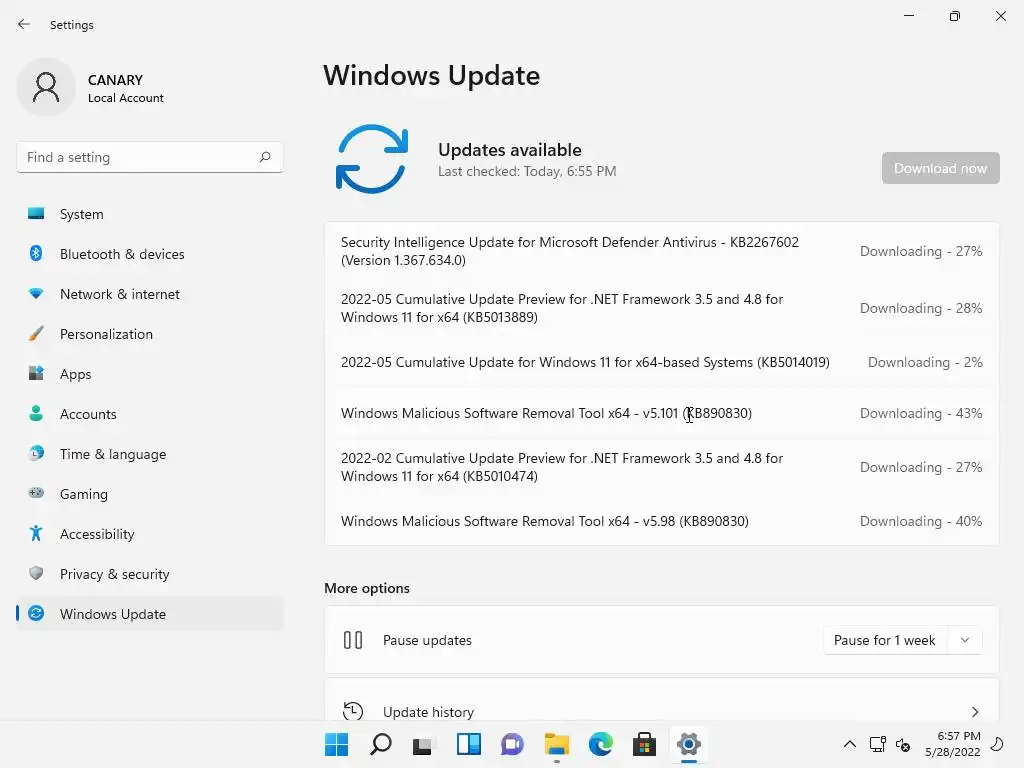Image resolution: width=1024 pixels, height=768 pixels.
Task: Click the Pause updates icon
Action: coord(353,640)
